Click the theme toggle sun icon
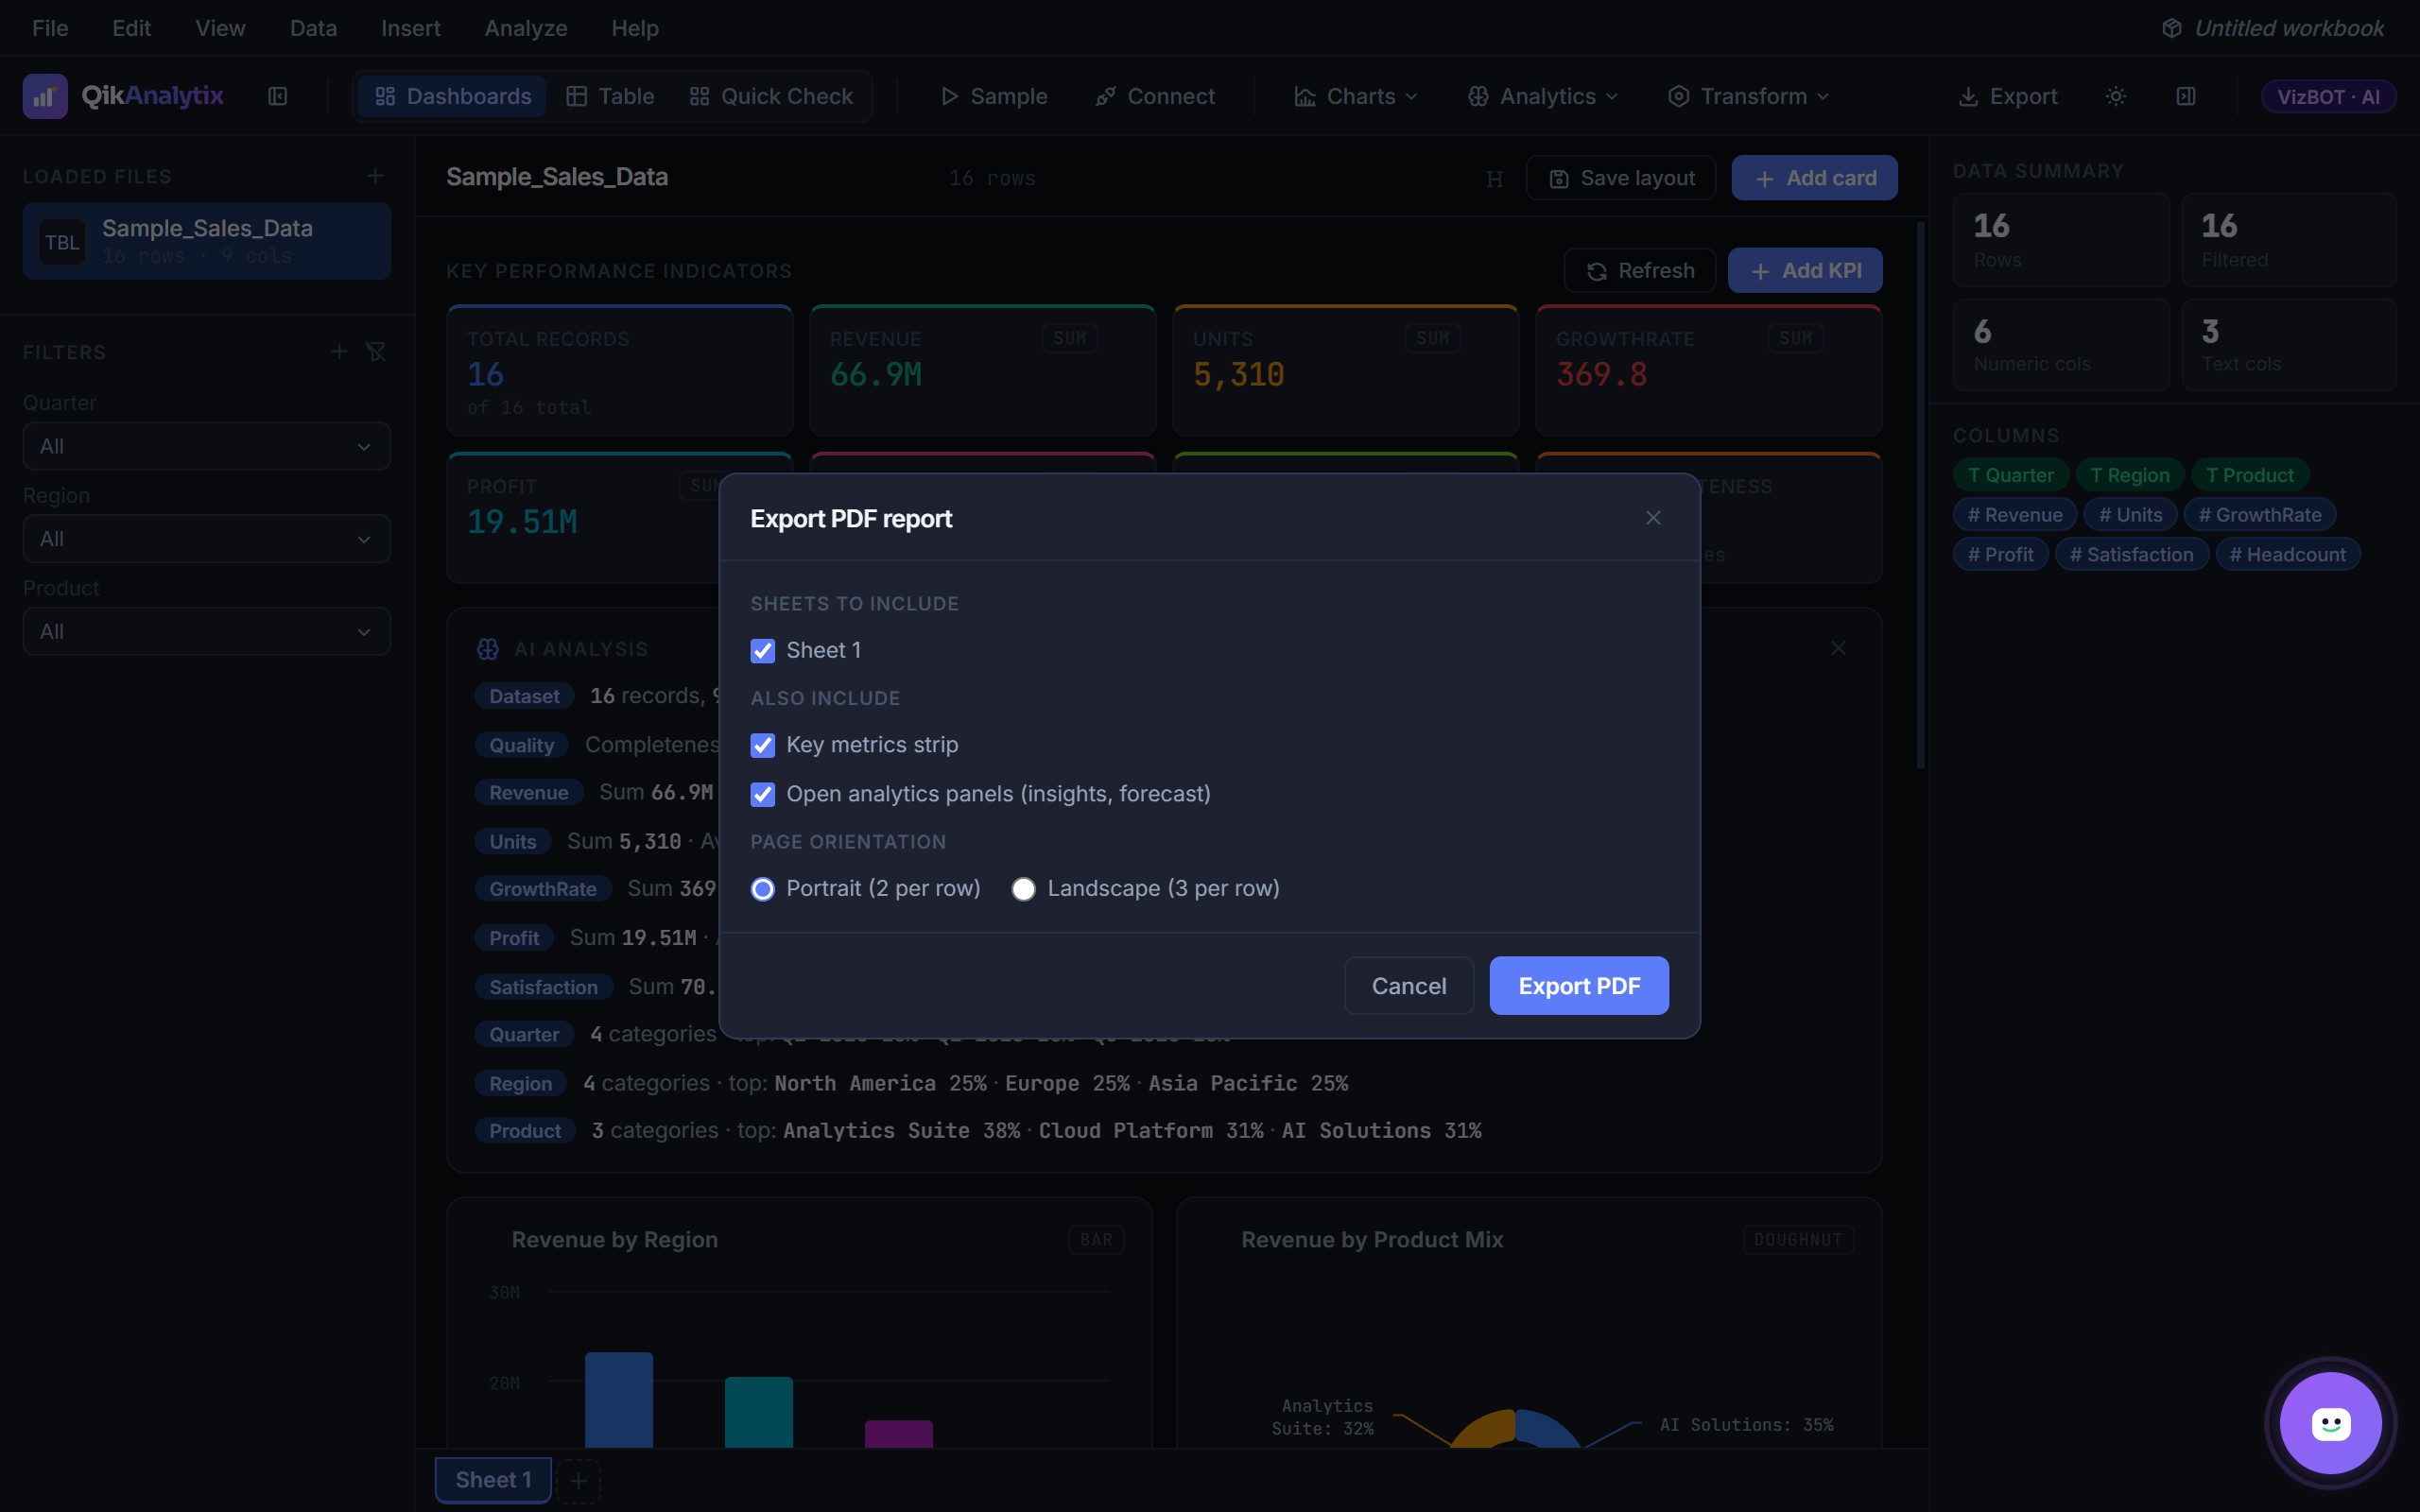Image resolution: width=2420 pixels, height=1512 pixels. tap(2115, 96)
